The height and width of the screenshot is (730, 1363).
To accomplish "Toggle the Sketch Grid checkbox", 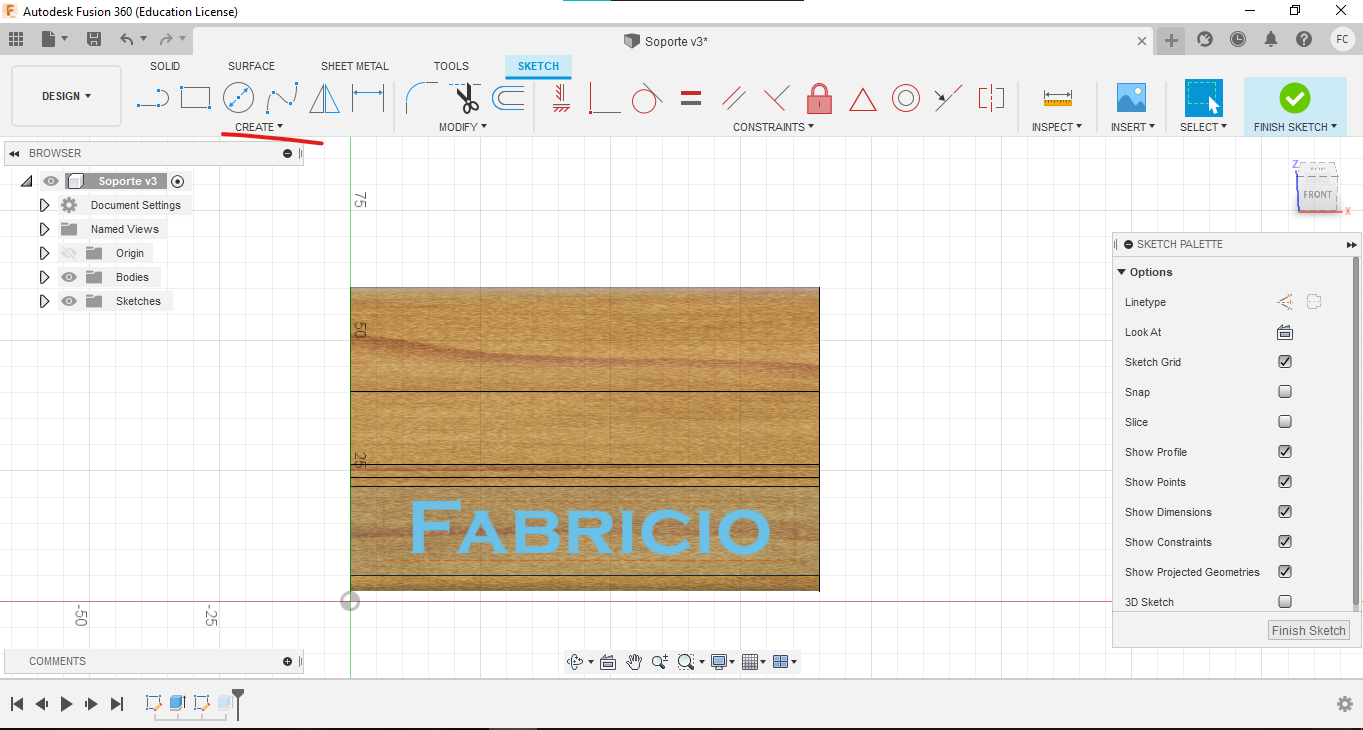I will [x=1285, y=362].
